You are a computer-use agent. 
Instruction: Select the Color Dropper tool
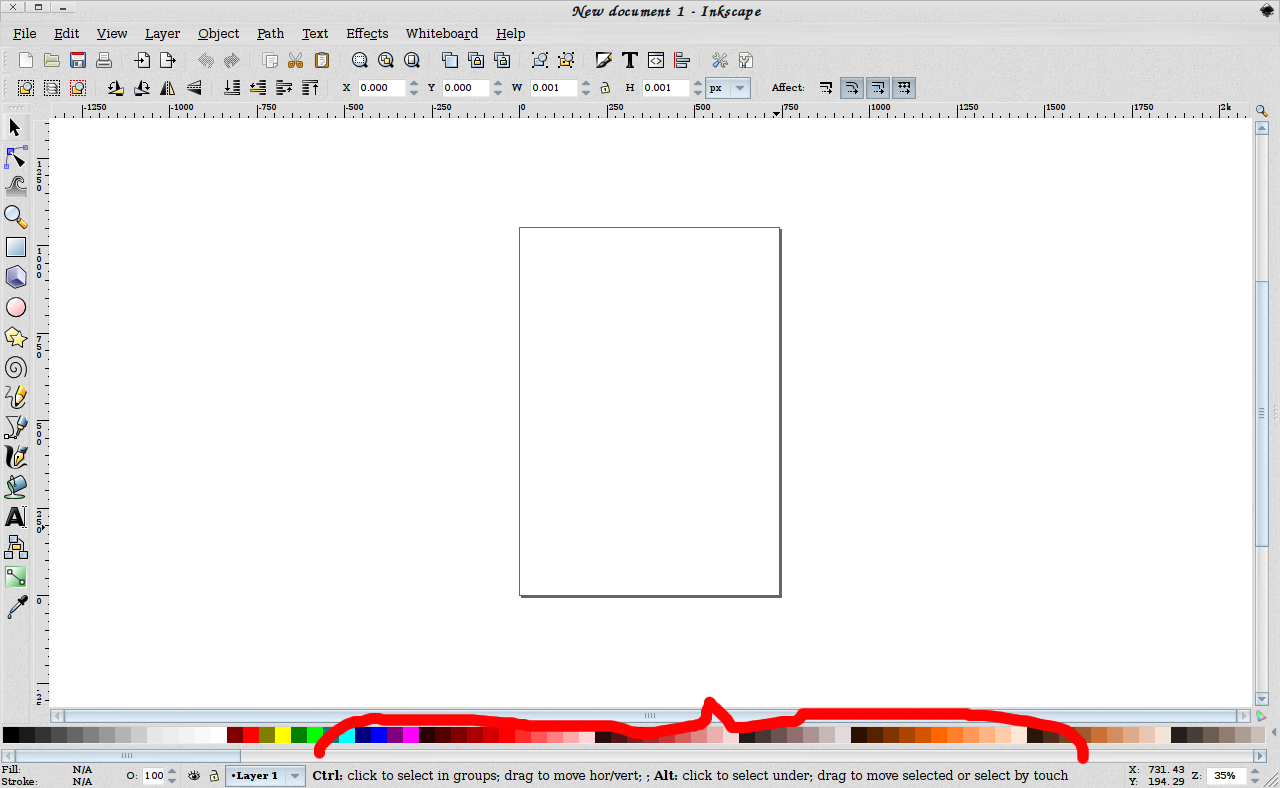(16, 607)
